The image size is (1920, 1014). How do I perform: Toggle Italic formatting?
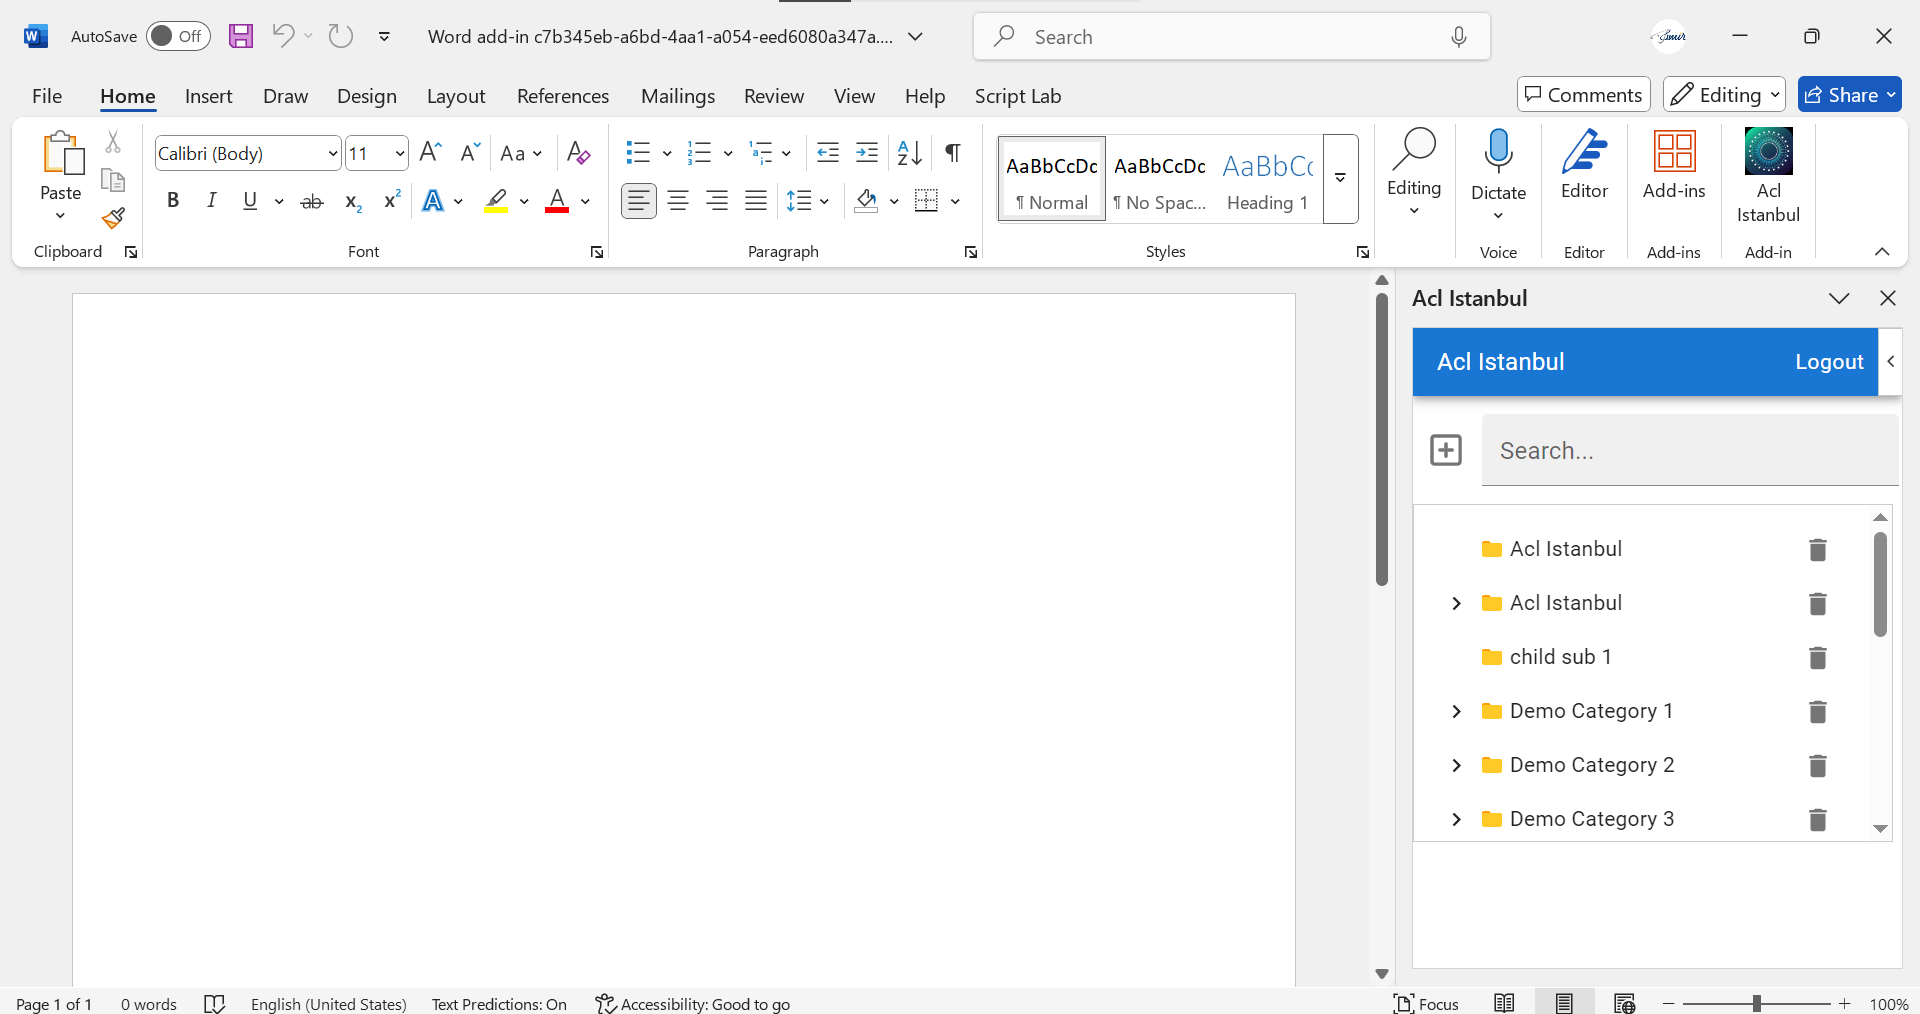pos(211,201)
